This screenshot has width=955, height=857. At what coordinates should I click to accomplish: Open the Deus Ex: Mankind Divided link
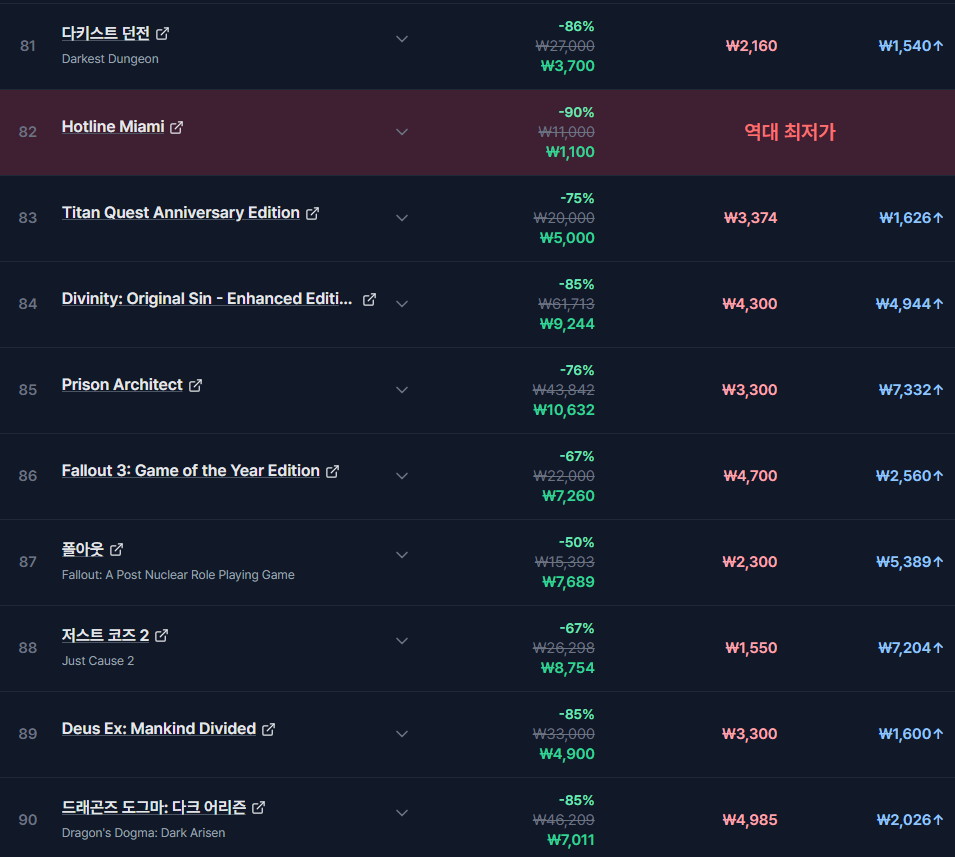(159, 728)
